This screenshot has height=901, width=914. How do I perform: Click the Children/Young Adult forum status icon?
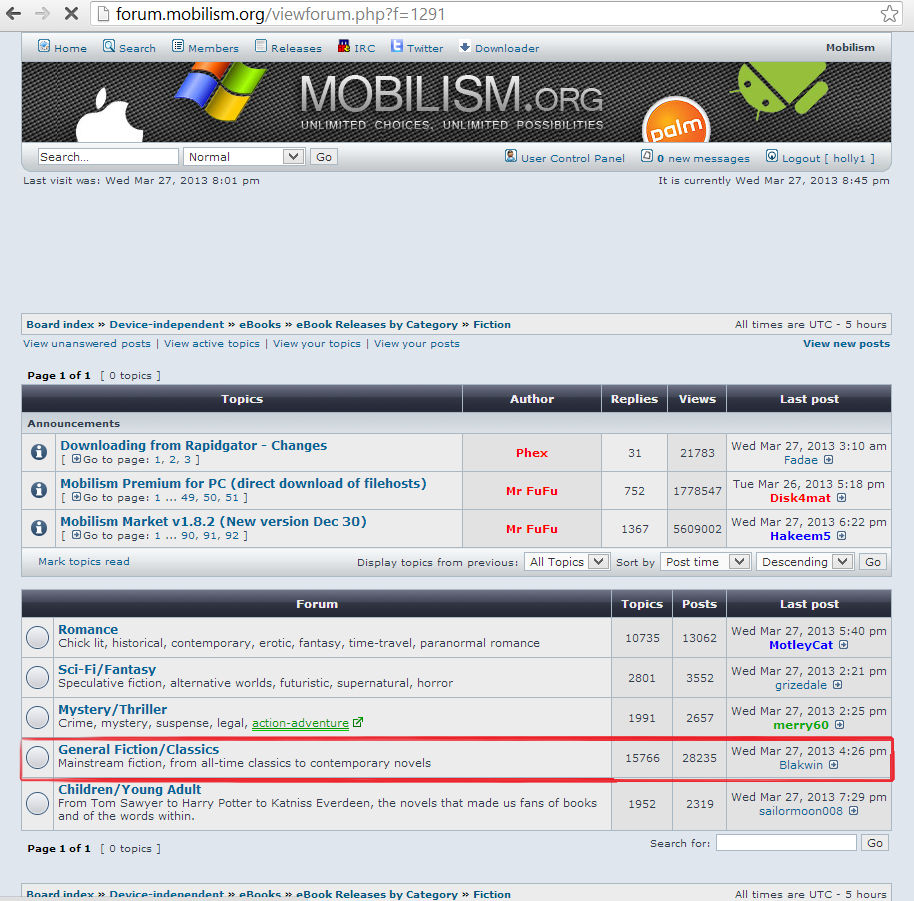coord(37,803)
